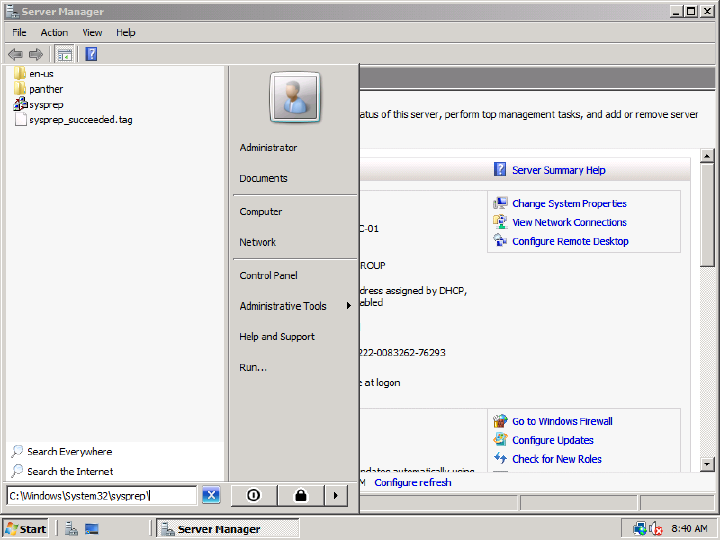
Task: Click Search the Internet label
Action: point(70,471)
